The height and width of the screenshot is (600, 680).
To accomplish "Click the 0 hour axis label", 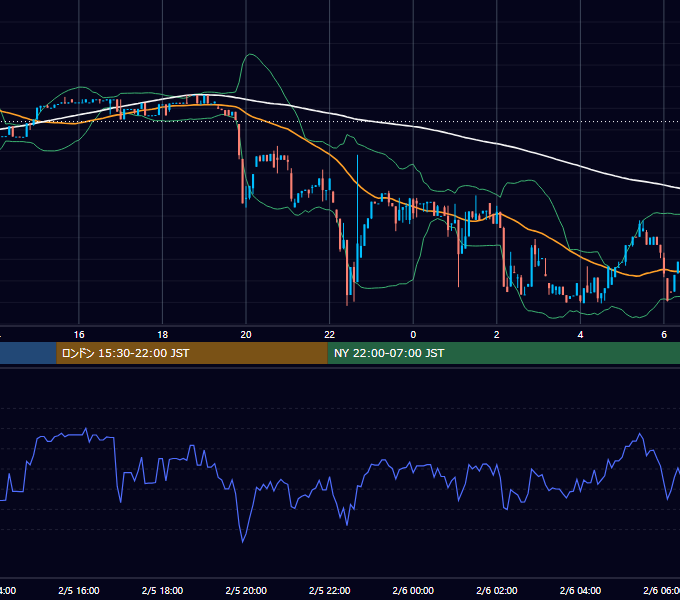I will [413, 335].
